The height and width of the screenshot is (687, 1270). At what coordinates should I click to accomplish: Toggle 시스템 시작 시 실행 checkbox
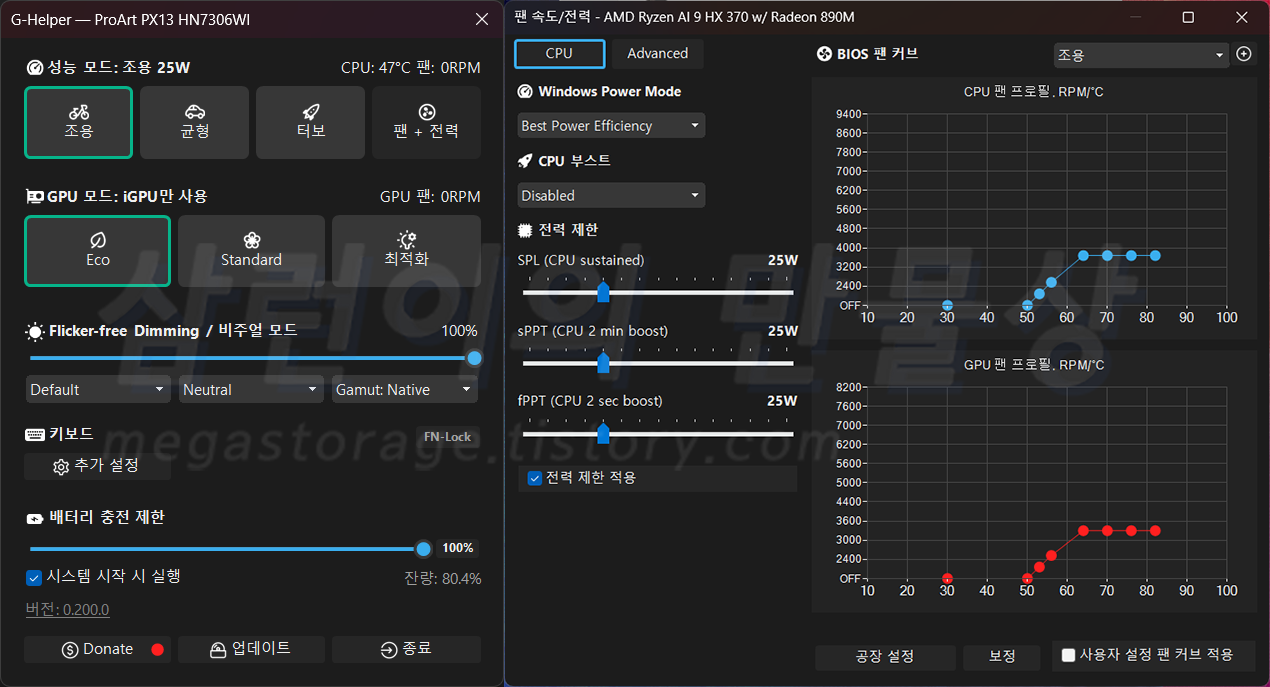[x=34, y=577]
